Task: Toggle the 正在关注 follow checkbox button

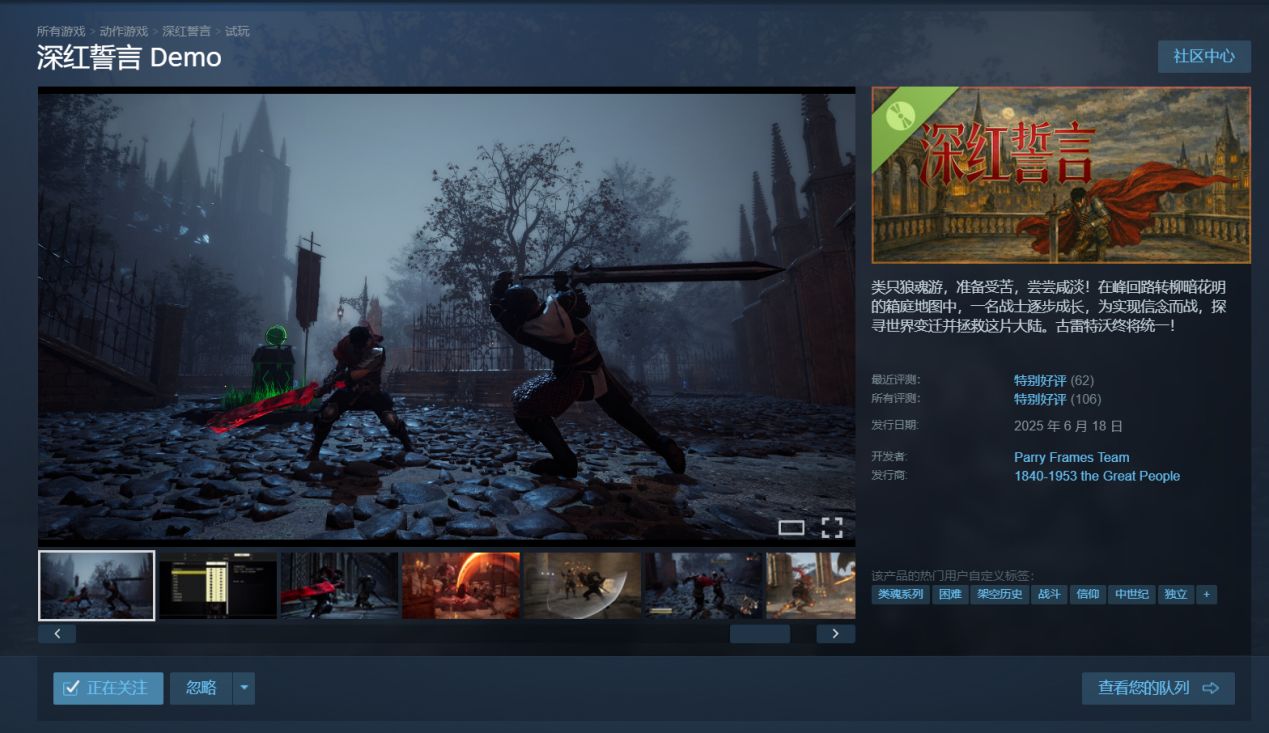Action: click(x=108, y=688)
